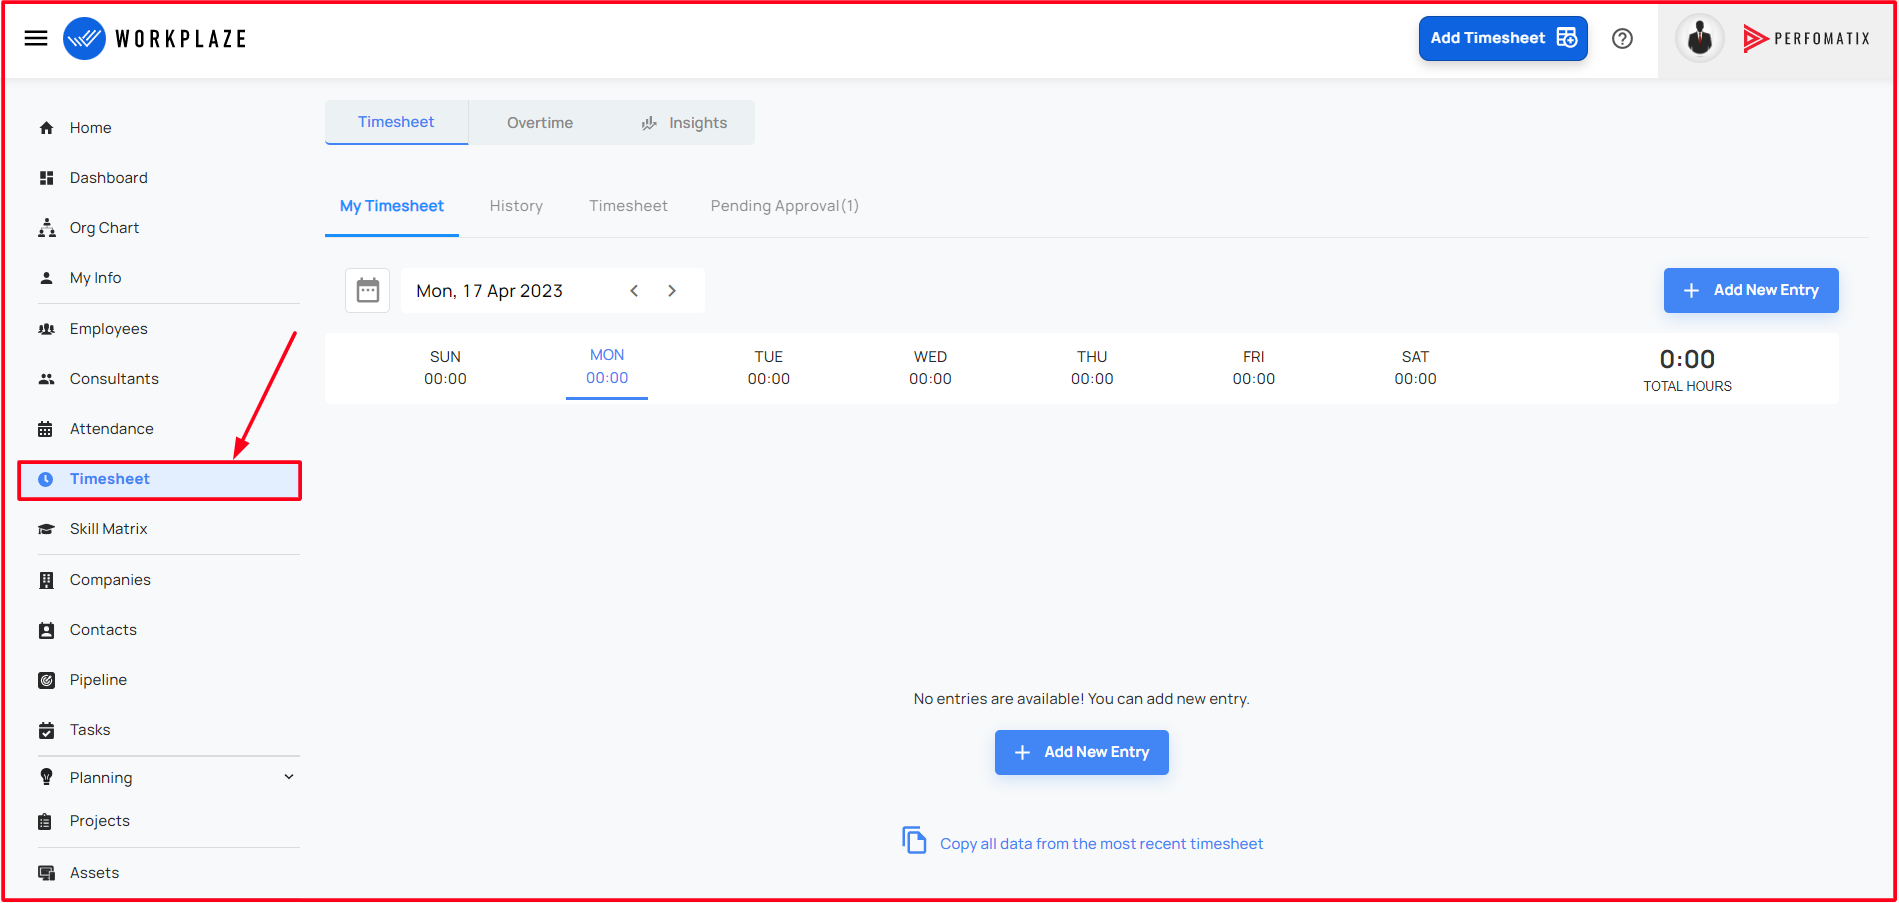Select the top Timesheet main tab

[396, 122]
